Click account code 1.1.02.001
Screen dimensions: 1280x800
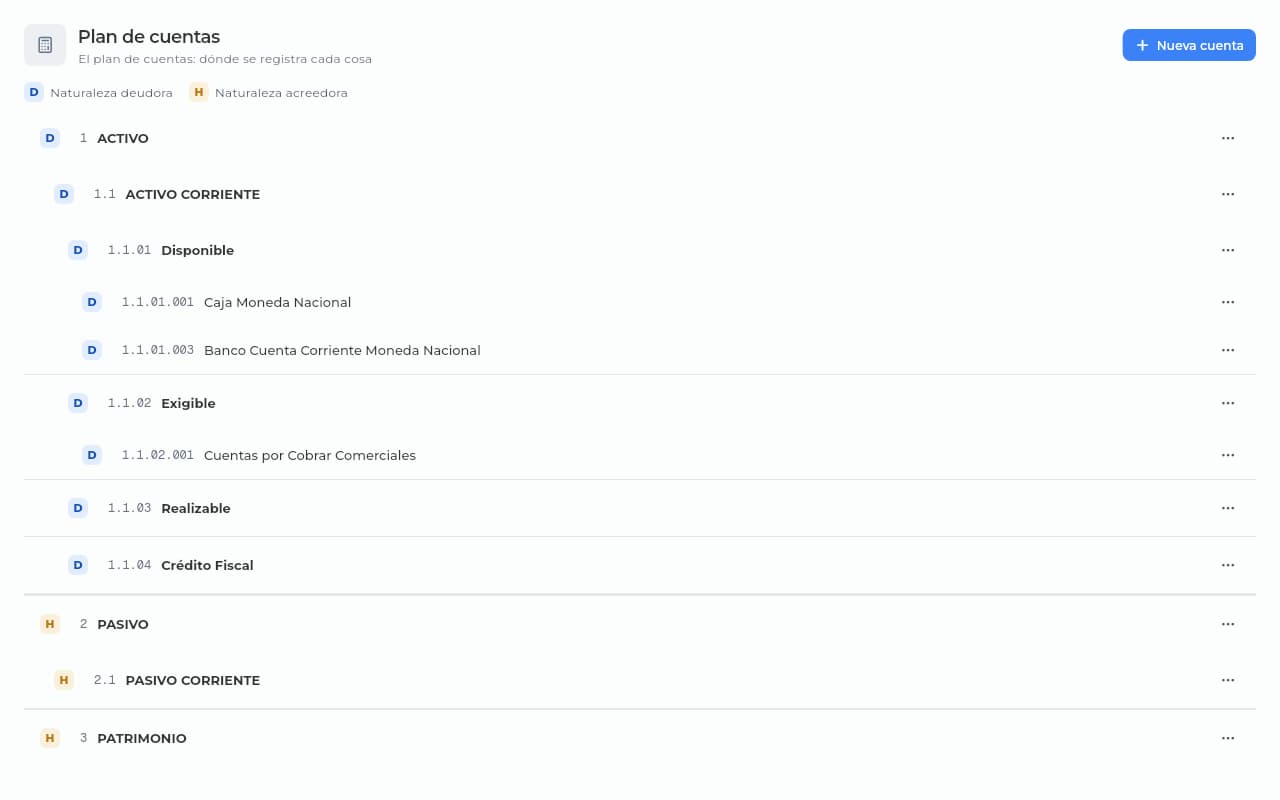(x=158, y=455)
